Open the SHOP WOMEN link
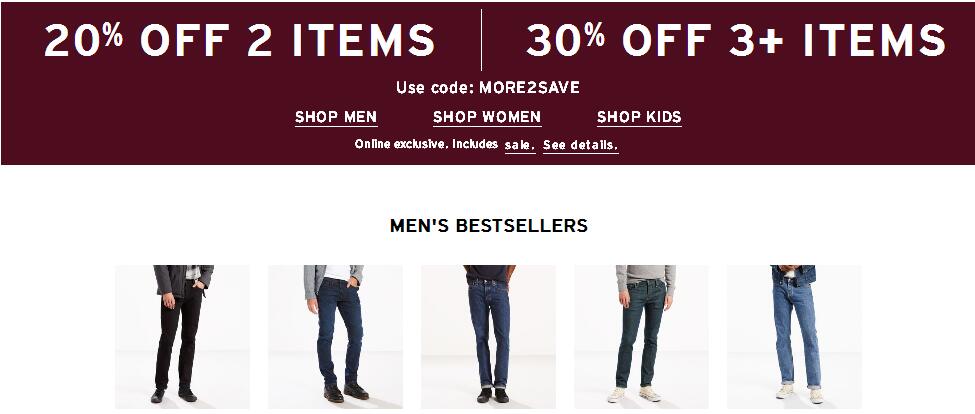Viewport: 975px width, 414px height. pyautogui.click(x=487, y=117)
